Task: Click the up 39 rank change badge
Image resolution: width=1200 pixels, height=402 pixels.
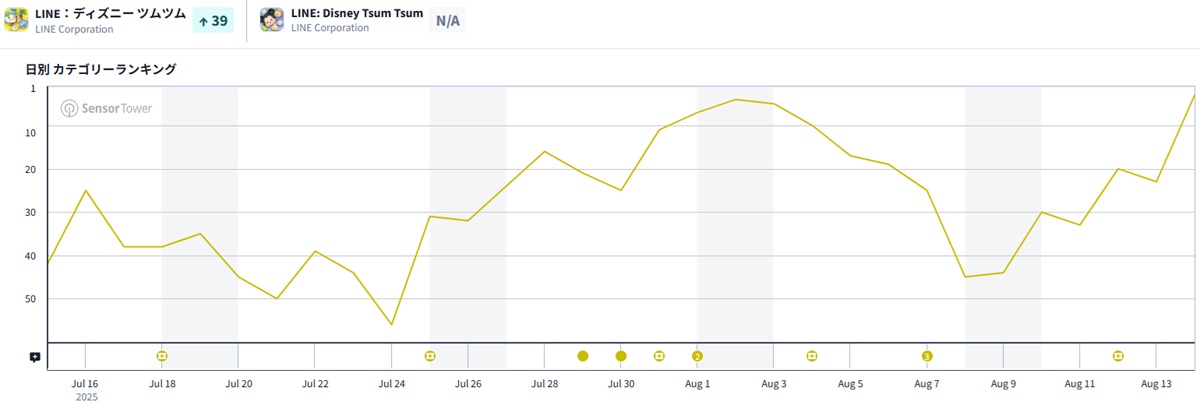Action: pos(213,20)
